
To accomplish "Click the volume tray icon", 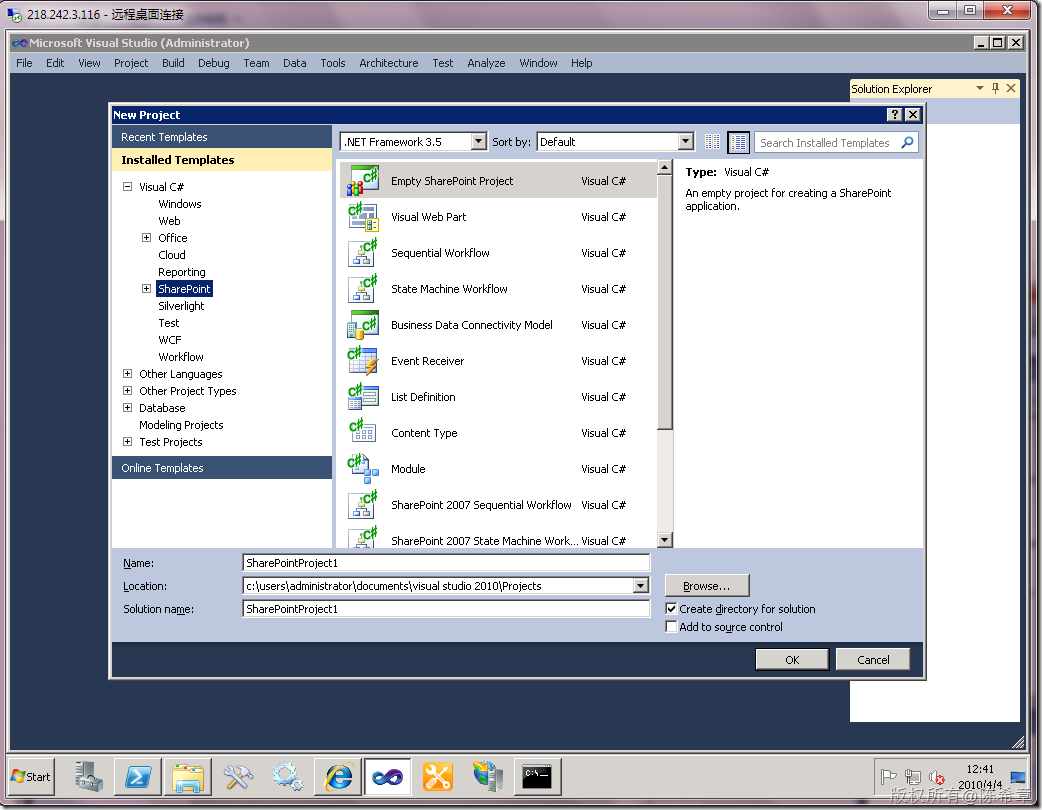I will click(x=937, y=776).
